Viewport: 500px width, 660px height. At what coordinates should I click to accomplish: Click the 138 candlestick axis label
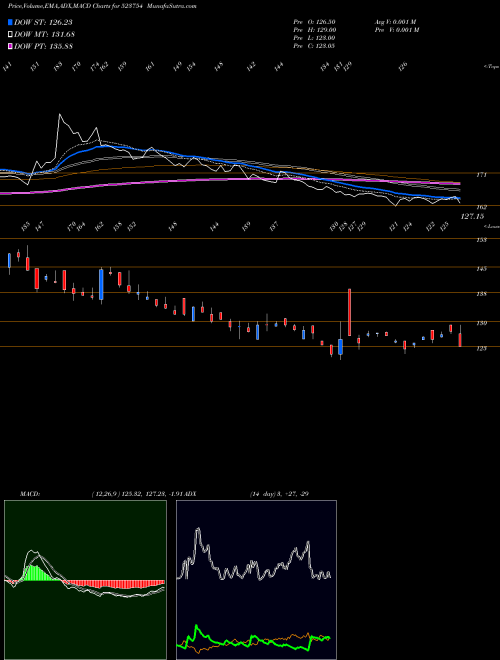(x=481, y=294)
